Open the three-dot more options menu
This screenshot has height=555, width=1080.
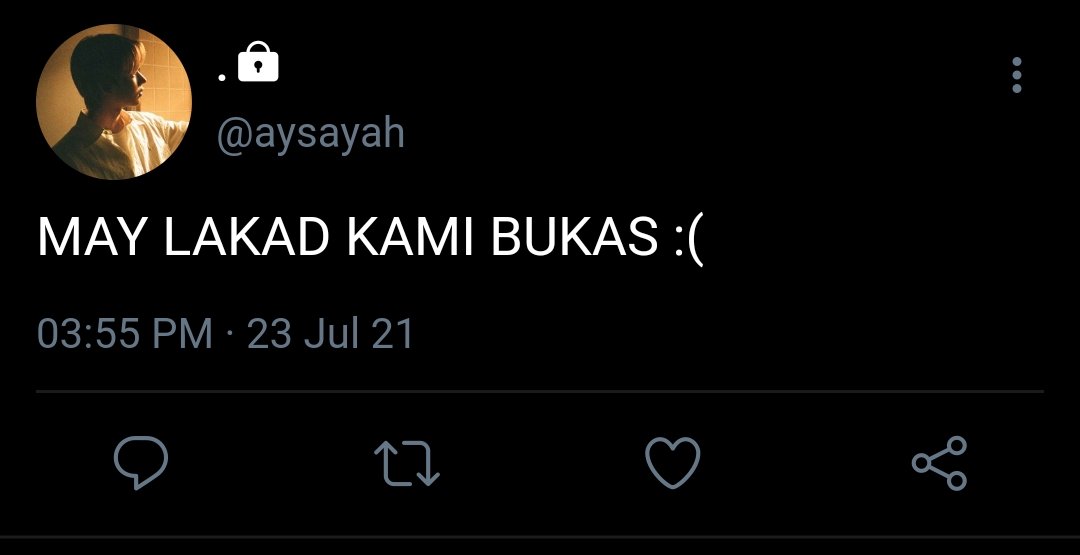click(x=1017, y=74)
